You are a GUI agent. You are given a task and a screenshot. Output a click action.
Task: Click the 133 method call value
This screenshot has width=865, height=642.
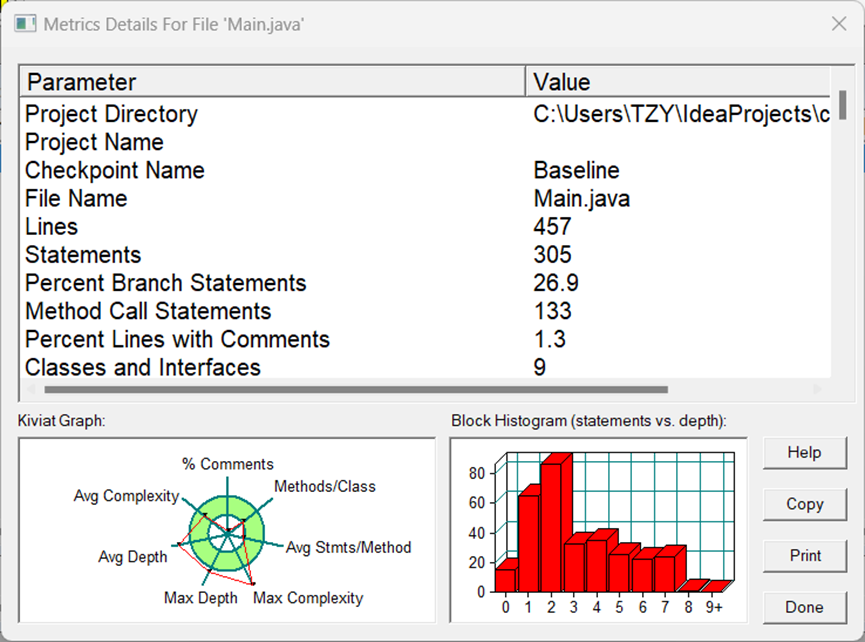[x=552, y=311]
